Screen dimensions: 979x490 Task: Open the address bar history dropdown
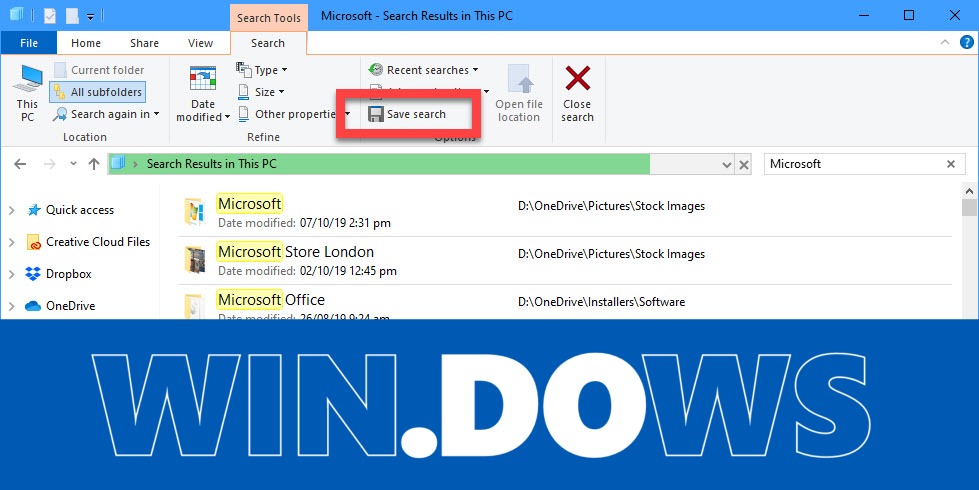[726, 165]
